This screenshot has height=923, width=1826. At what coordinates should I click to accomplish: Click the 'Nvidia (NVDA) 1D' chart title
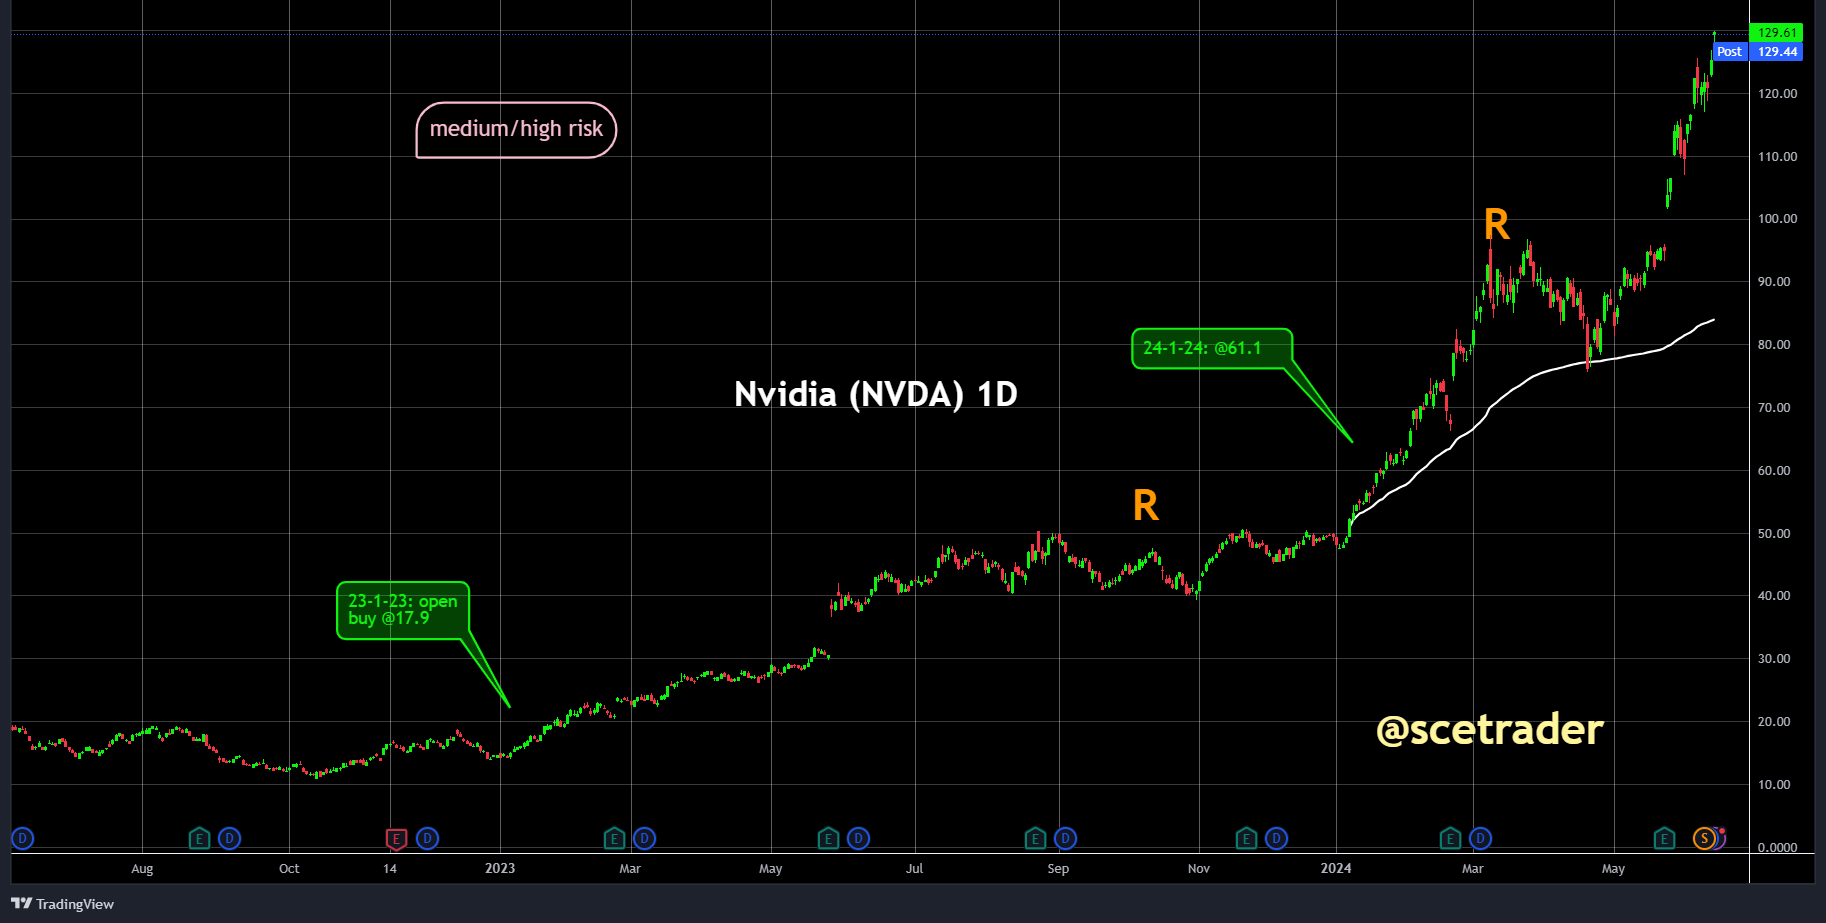(875, 394)
